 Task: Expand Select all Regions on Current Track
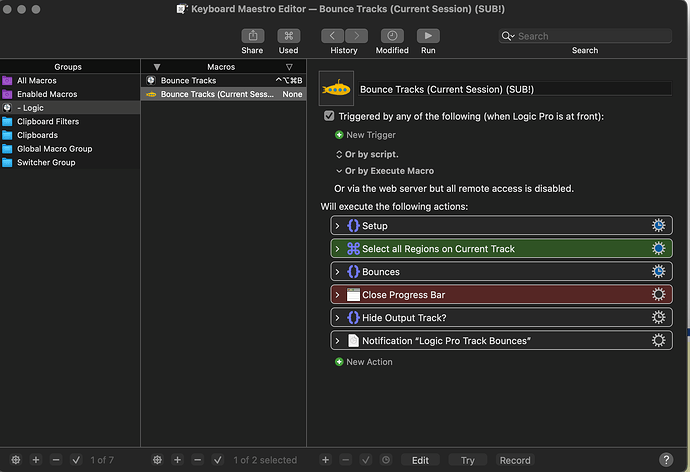point(338,249)
